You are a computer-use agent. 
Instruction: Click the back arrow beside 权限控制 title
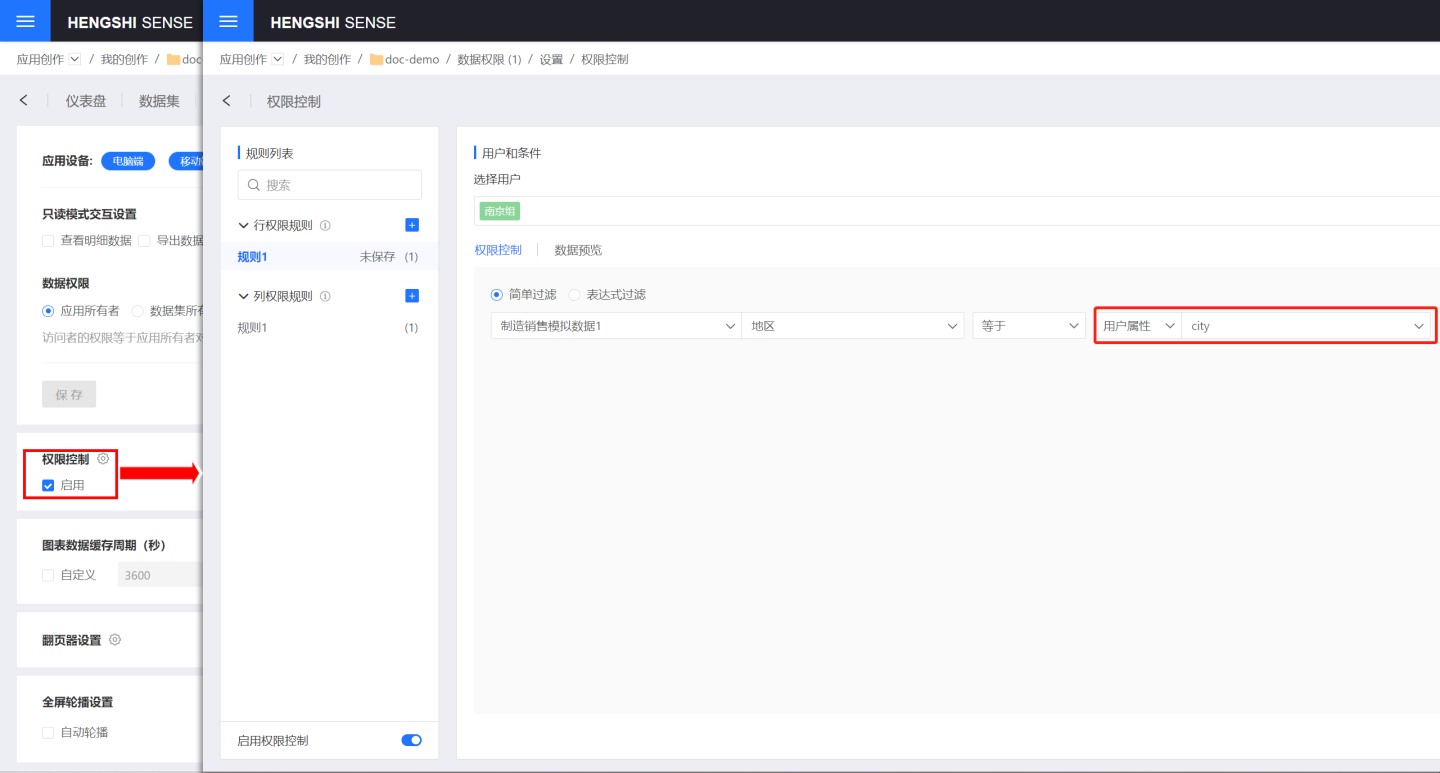point(227,101)
